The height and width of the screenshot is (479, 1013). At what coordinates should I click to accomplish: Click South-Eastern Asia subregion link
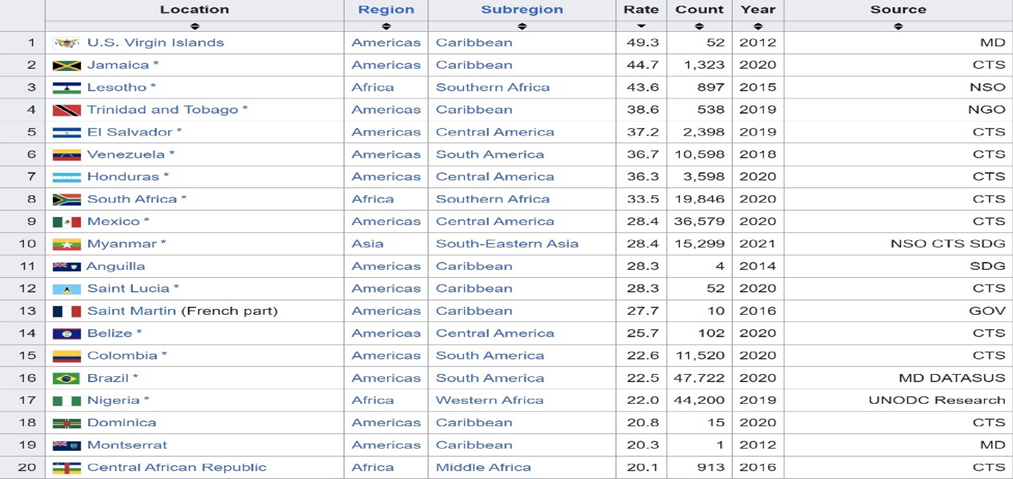pyautogui.click(x=507, y=244)
